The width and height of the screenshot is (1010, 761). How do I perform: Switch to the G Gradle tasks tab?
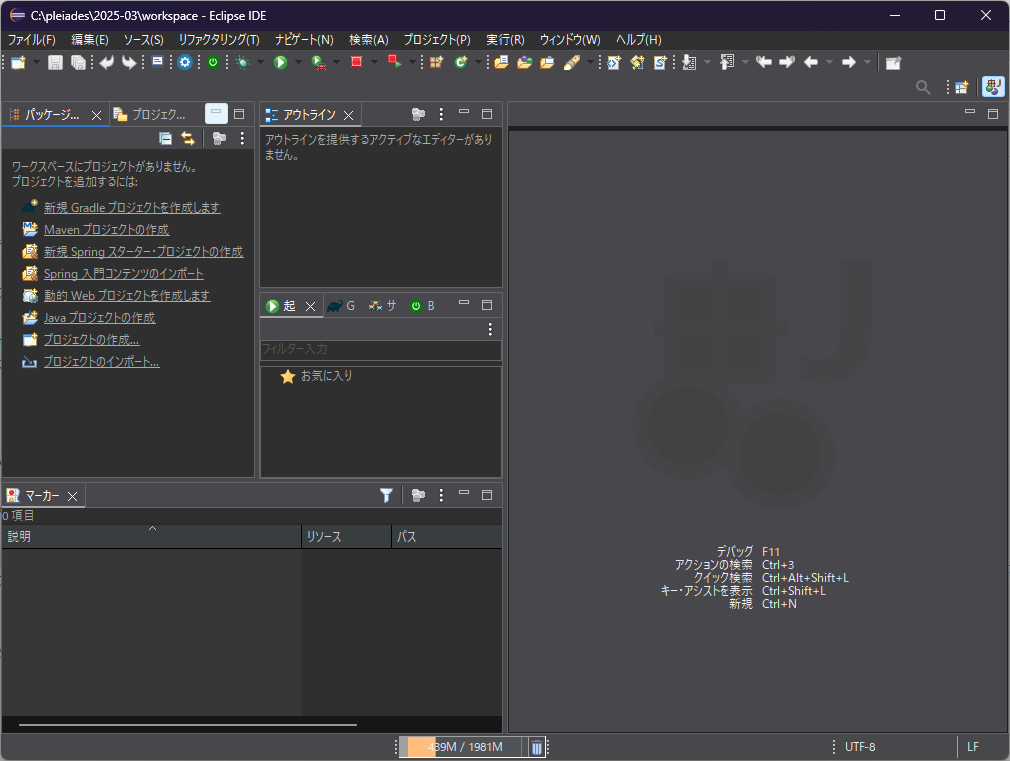tap(341, 306)
